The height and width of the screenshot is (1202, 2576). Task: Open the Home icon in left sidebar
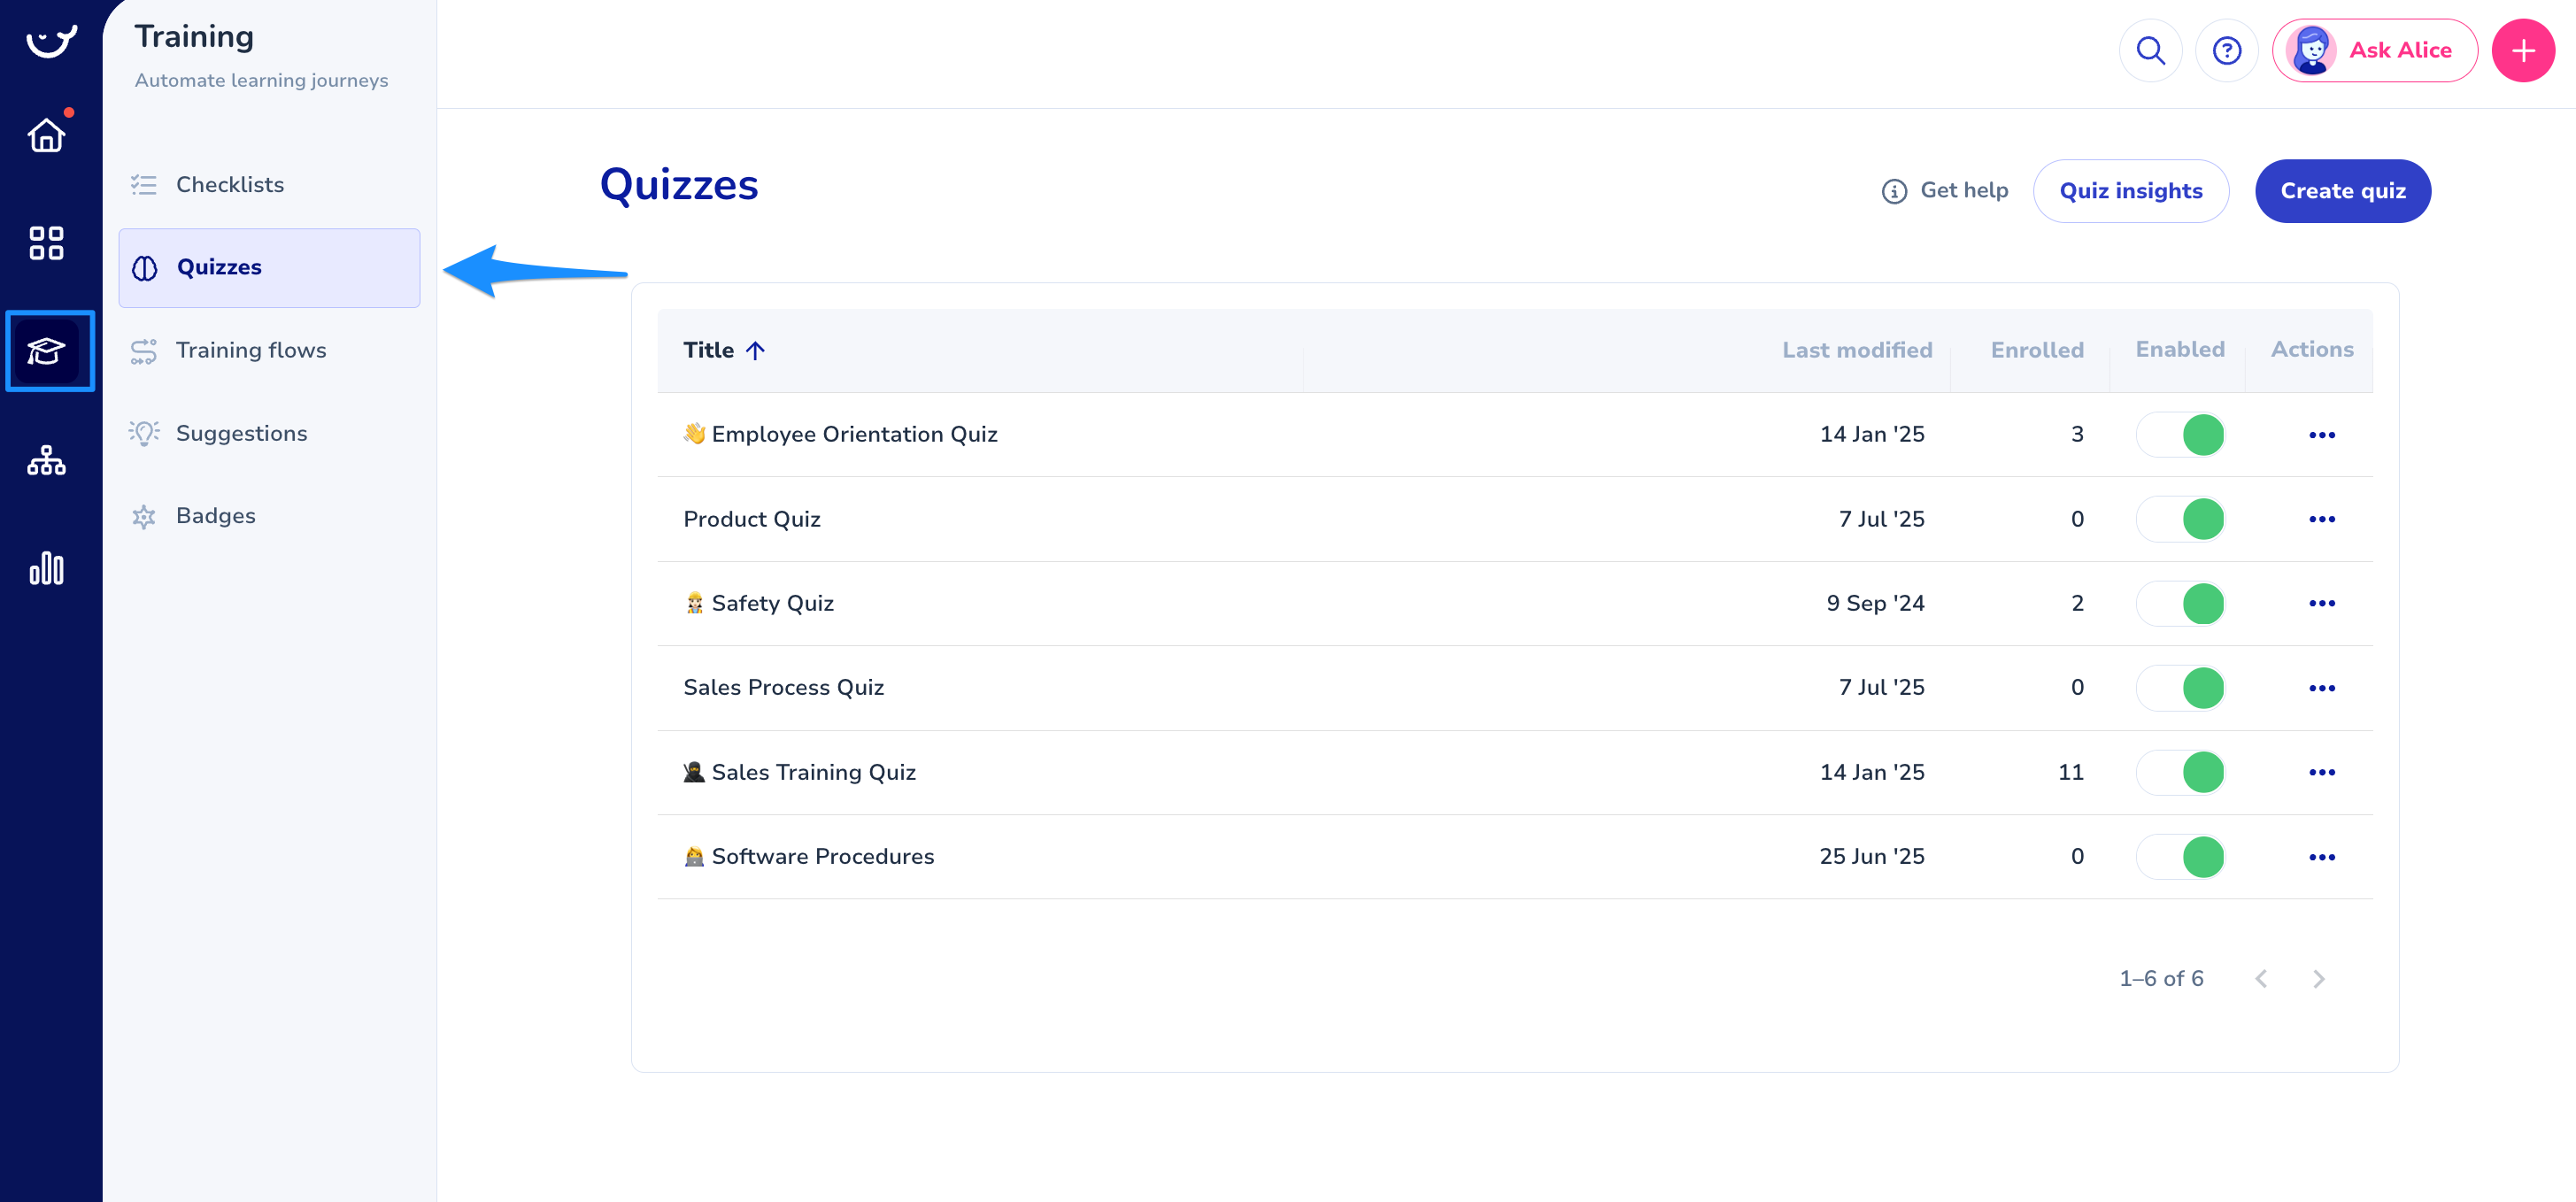click(x=46, y=135)
